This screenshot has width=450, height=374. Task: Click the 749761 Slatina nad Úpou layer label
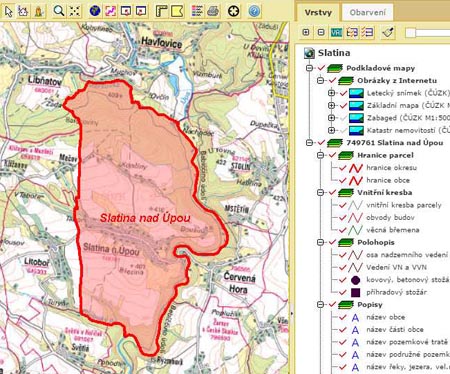point(395,143)
